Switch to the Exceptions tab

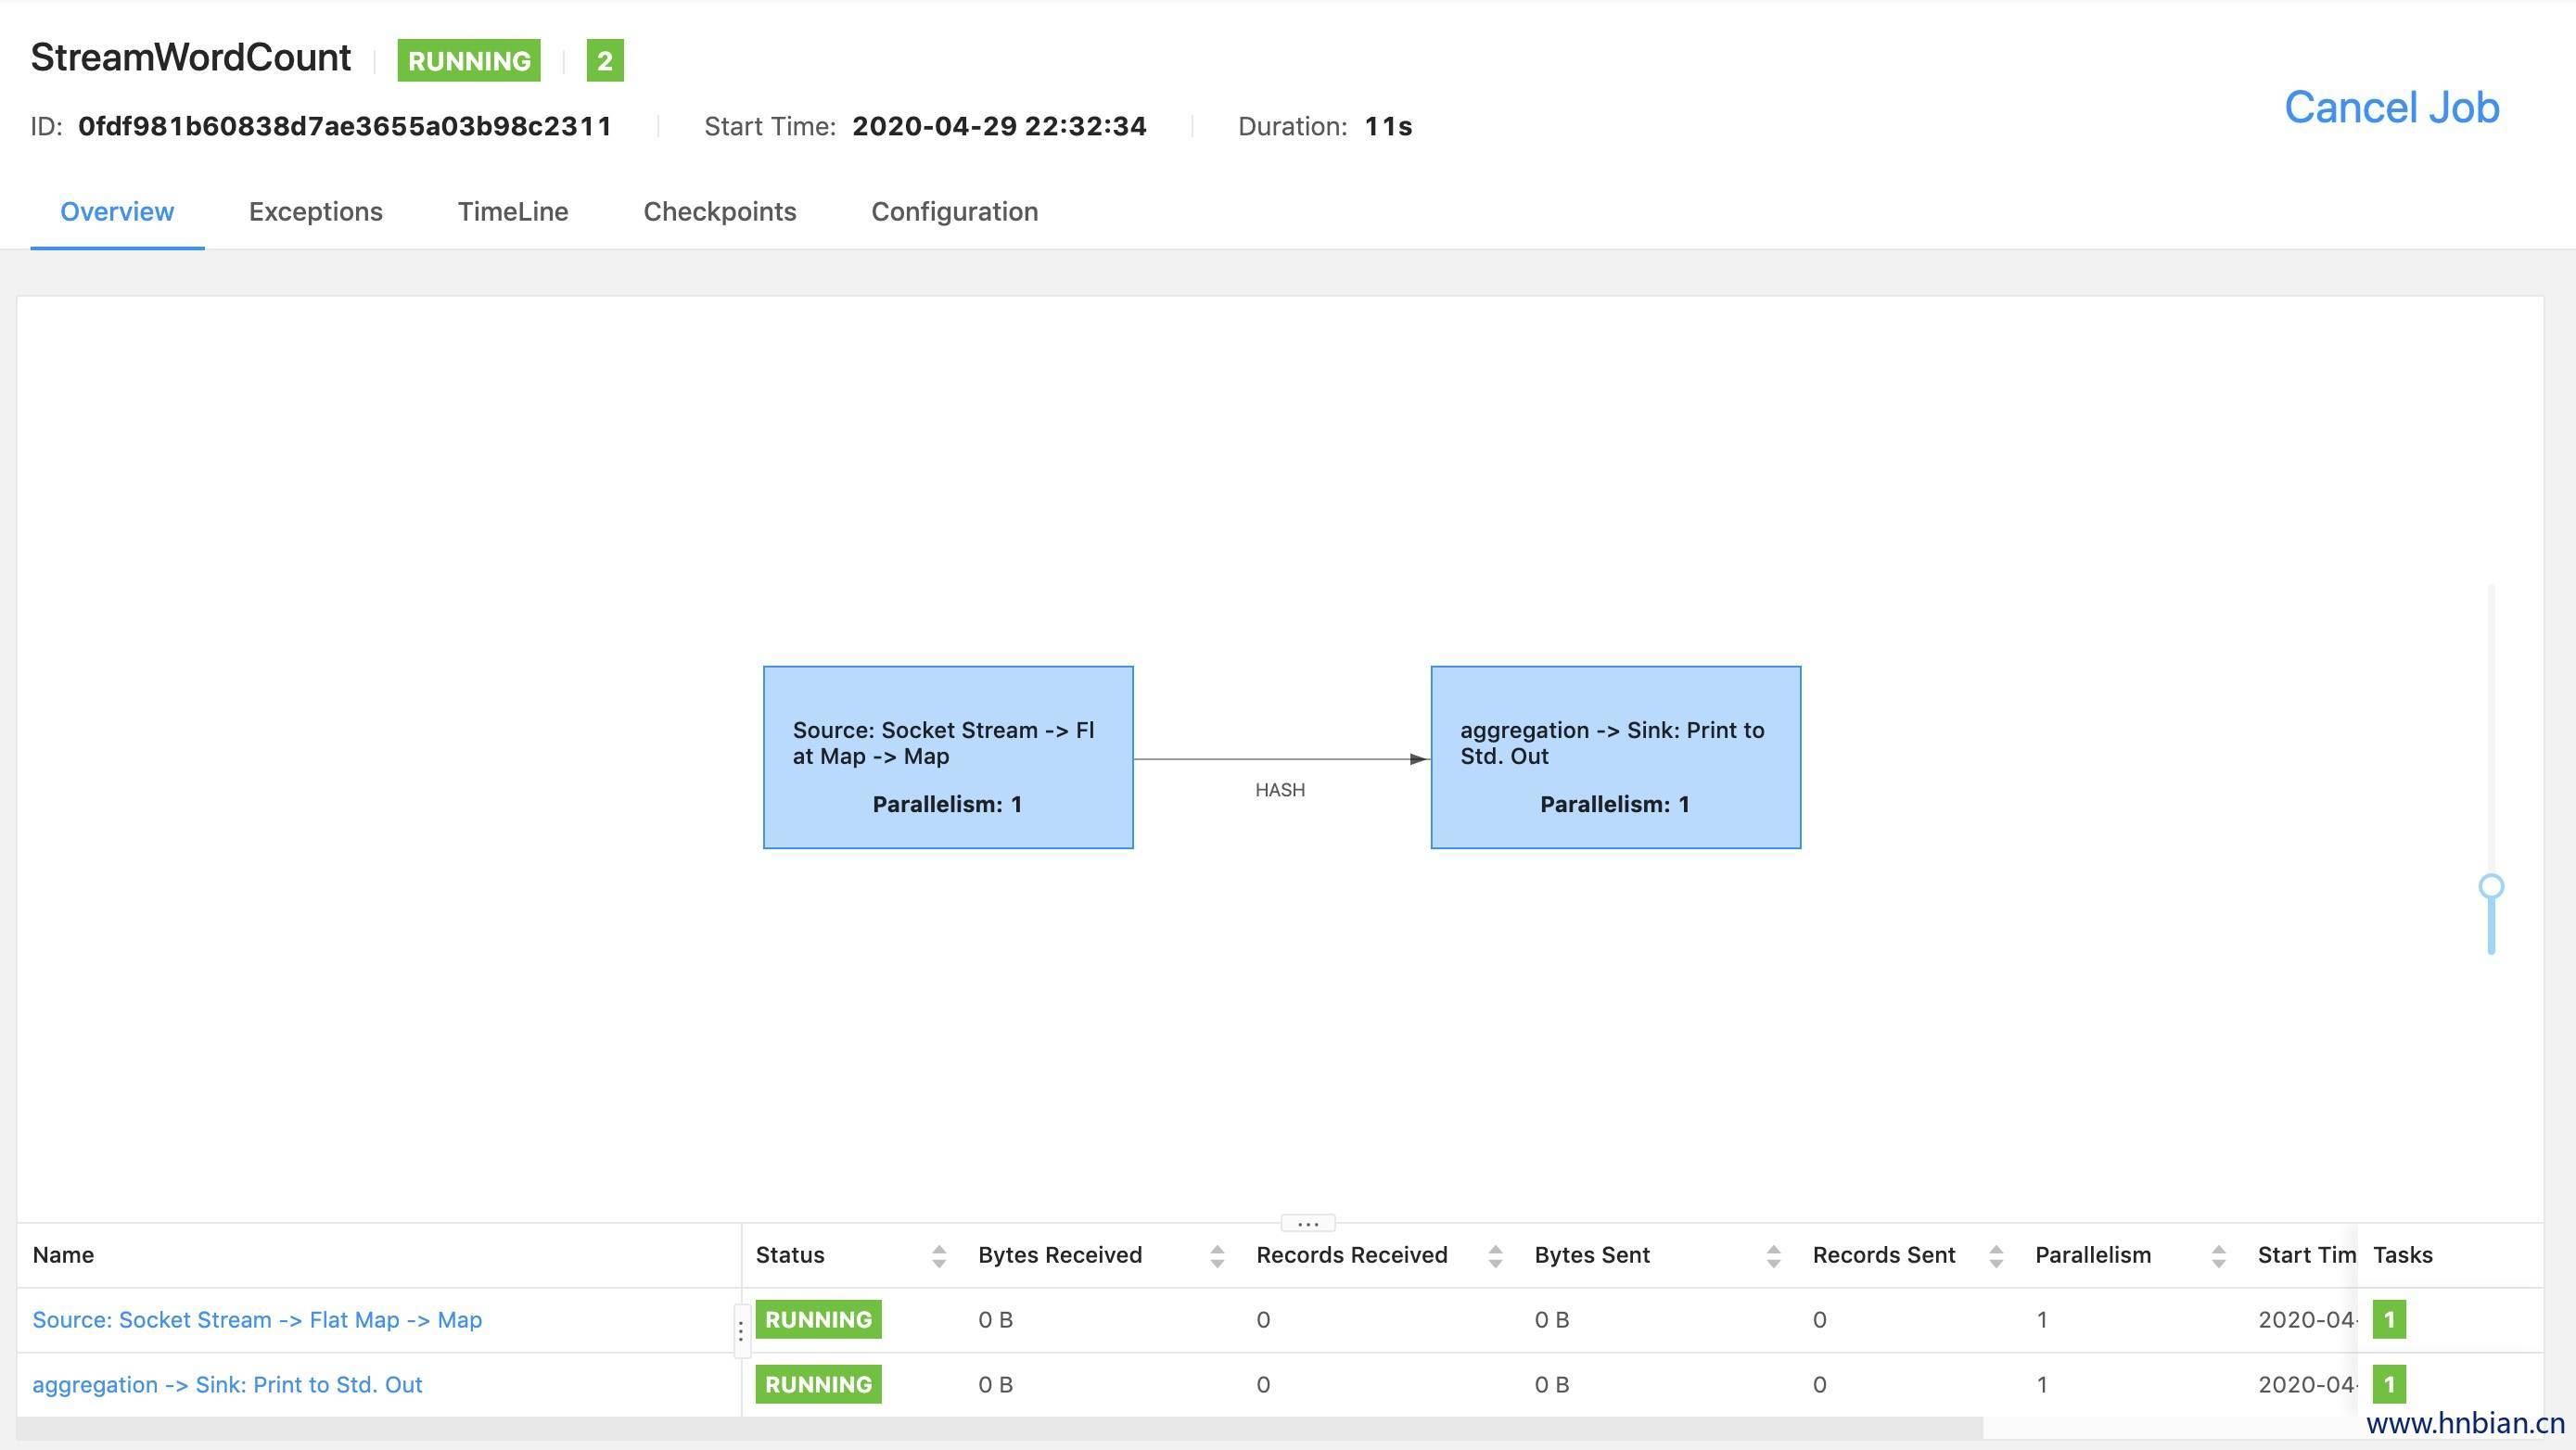click(315, 212)
